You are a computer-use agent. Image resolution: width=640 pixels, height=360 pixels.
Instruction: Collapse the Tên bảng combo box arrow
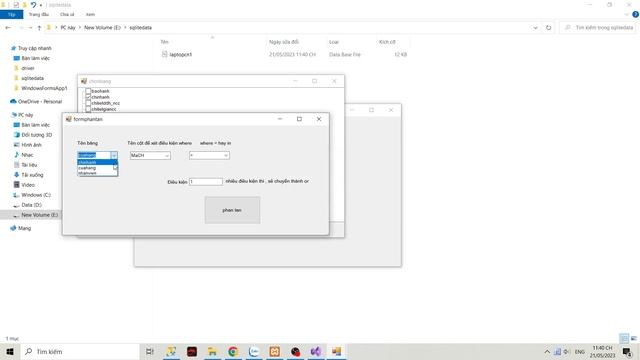point(114,155)
